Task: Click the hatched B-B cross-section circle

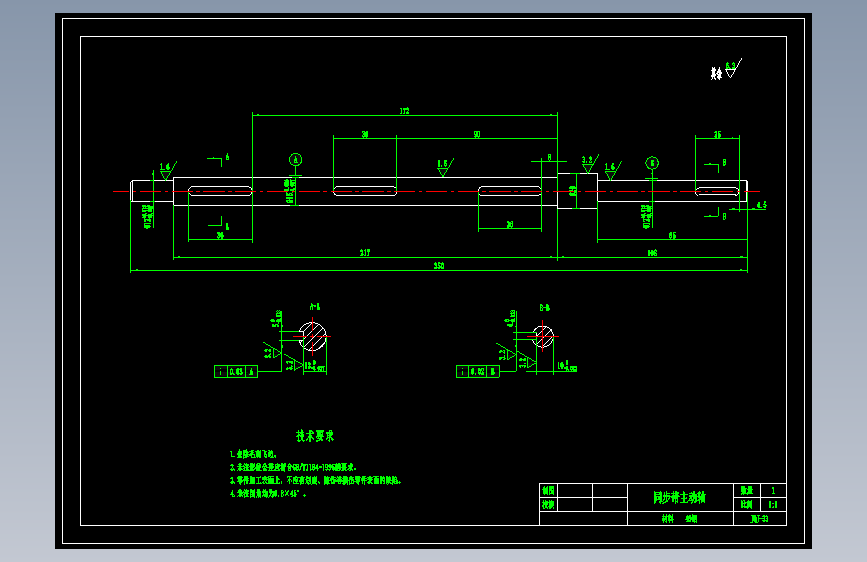Action: 543,336
